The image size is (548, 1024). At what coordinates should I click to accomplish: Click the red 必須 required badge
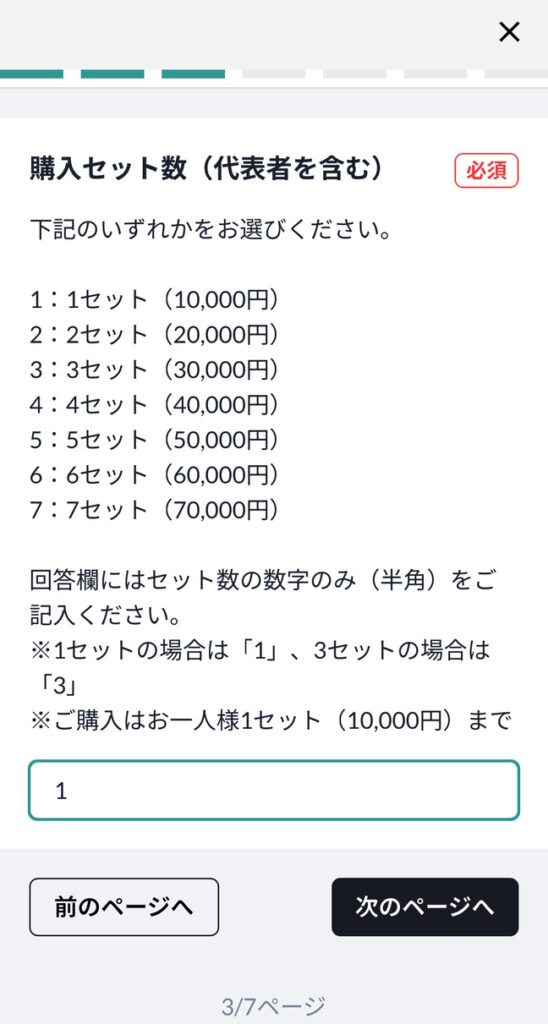(487, 170)
